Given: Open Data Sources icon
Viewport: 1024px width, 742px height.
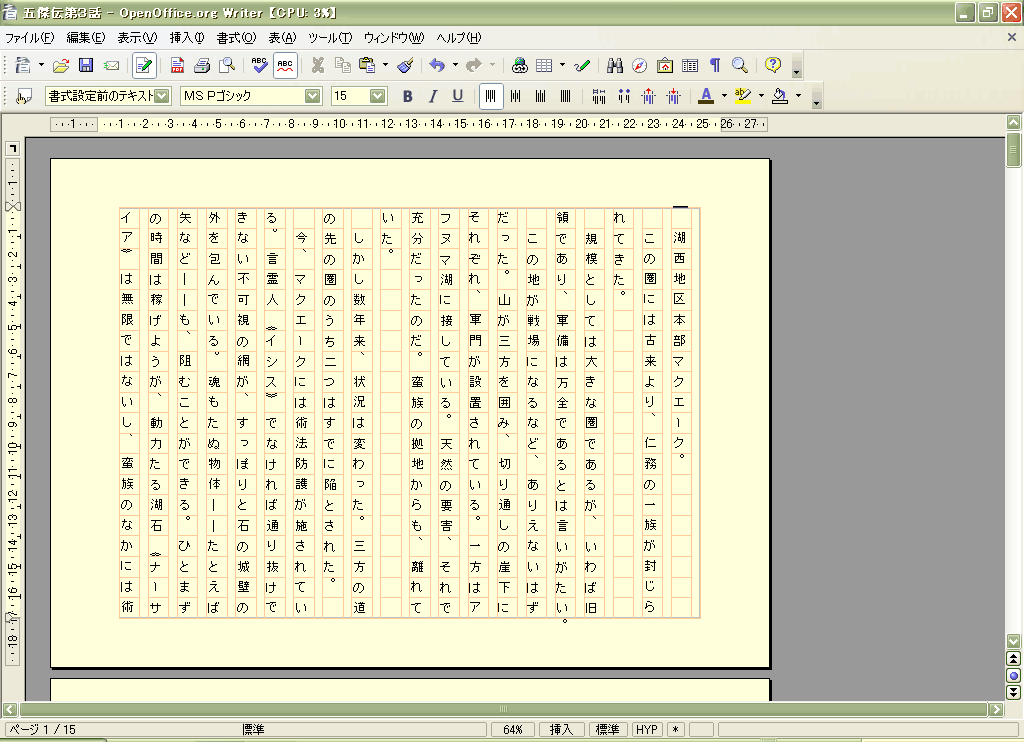Looking at the screenshot, I should coord(690,65).
